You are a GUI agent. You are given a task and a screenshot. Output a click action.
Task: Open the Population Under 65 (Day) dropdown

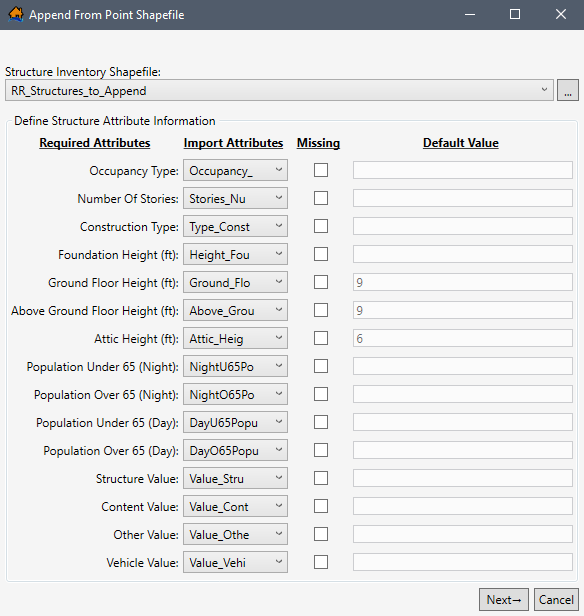tap(235, 422)
